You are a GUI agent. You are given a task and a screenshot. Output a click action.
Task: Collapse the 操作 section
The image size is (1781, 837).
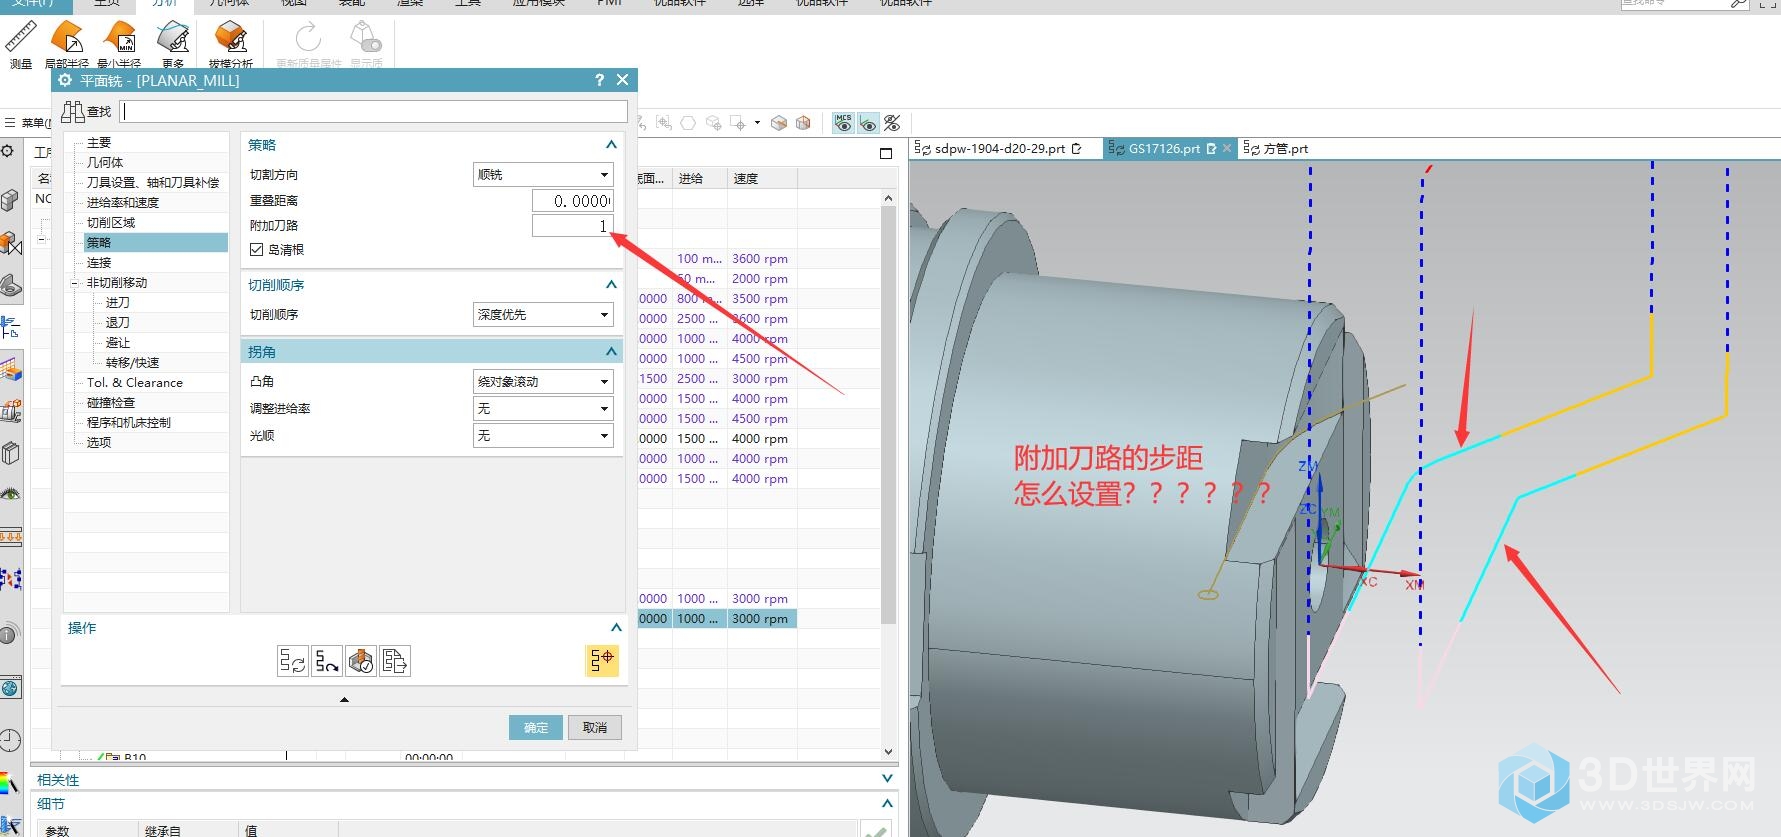click(x=616, y=628)
